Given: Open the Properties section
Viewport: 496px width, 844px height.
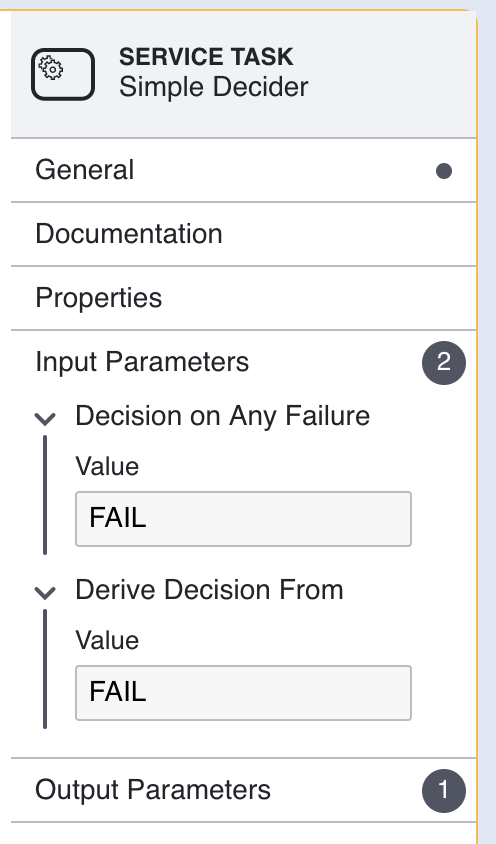Looking at the screenshot, I should click(x=243, y=298).
